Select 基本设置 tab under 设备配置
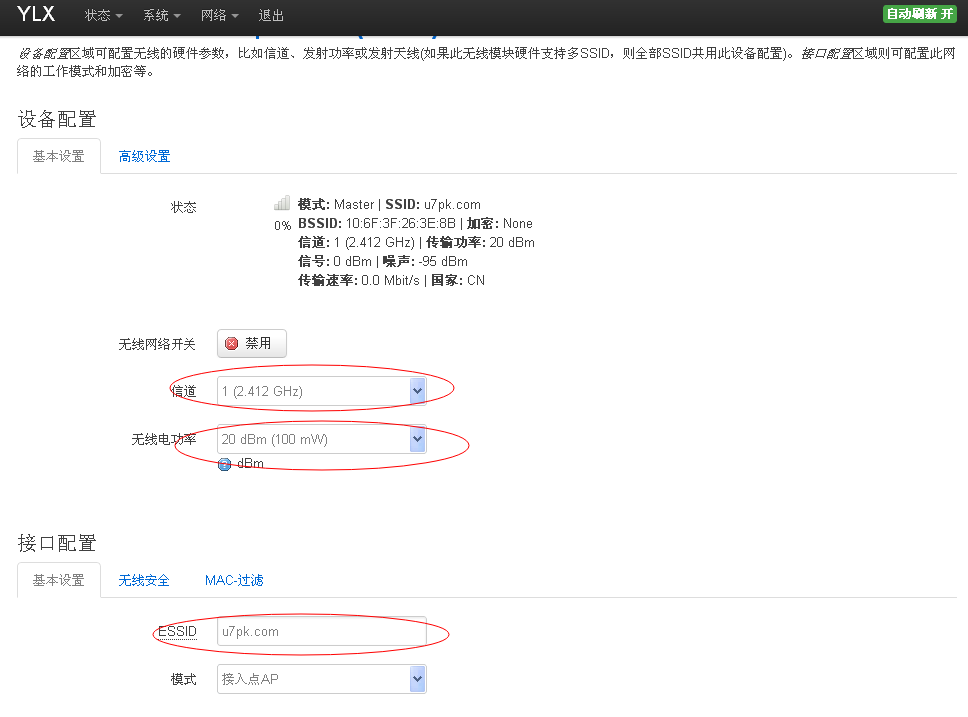This screenshot has height=717, width=968. coord(59,156)
